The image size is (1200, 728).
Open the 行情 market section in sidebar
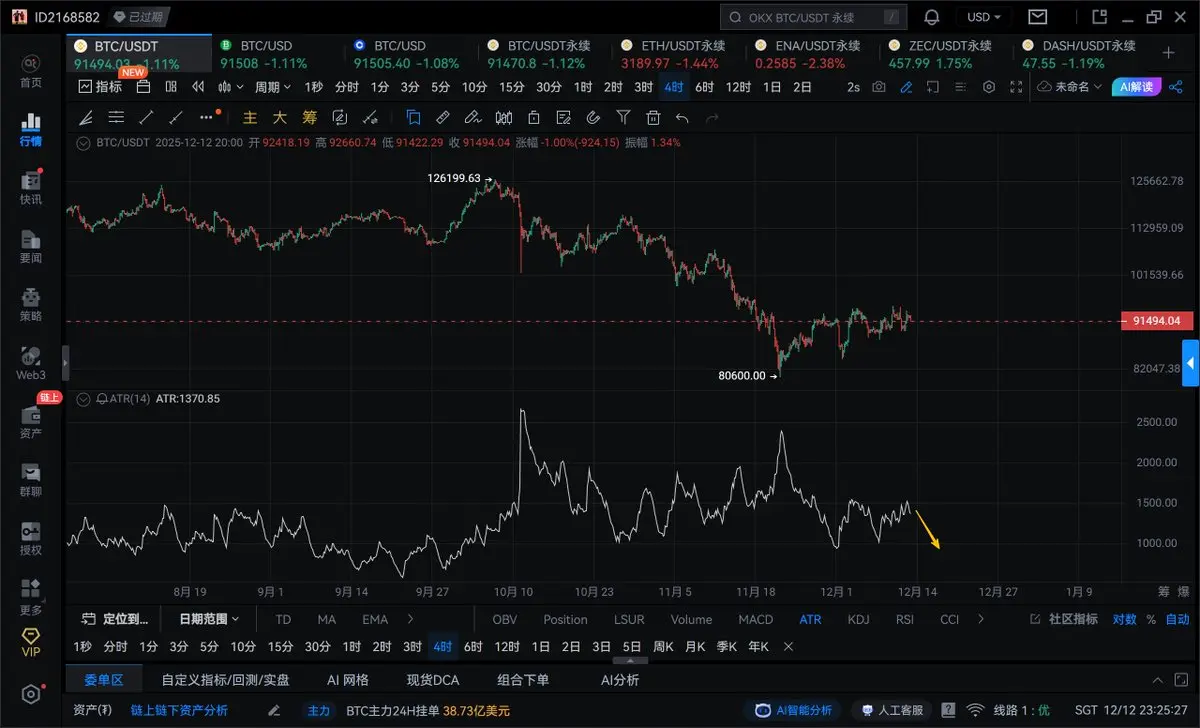tap(30, 130)
